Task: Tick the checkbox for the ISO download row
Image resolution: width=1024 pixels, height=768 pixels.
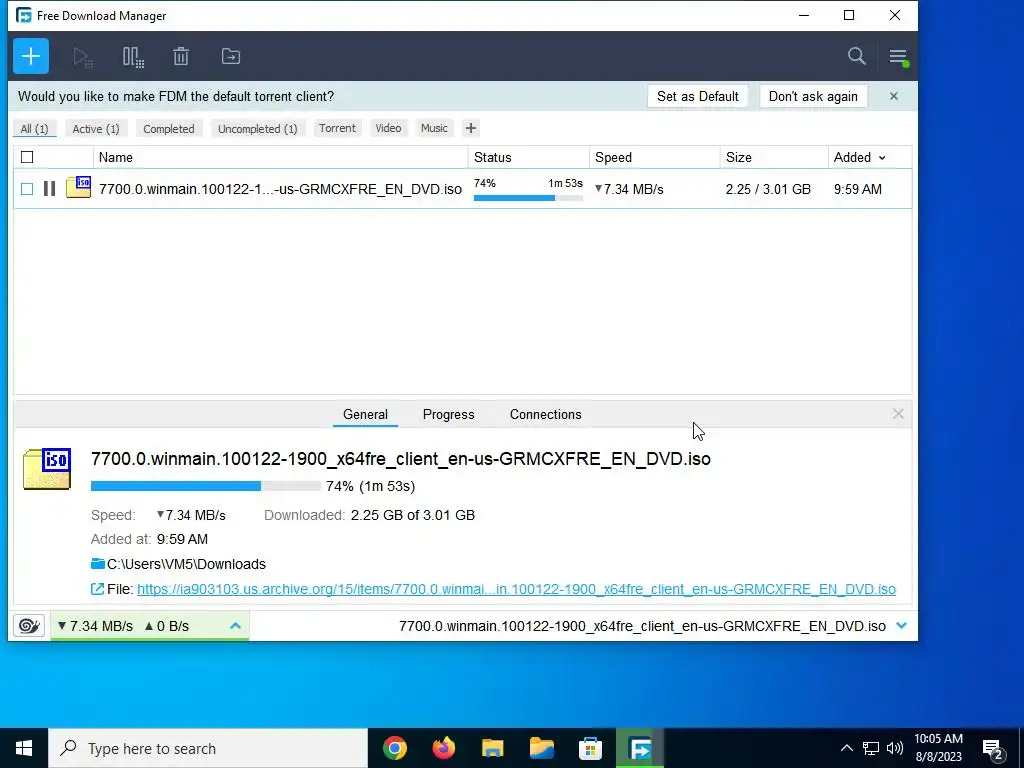Action: [x=27, y=189]
